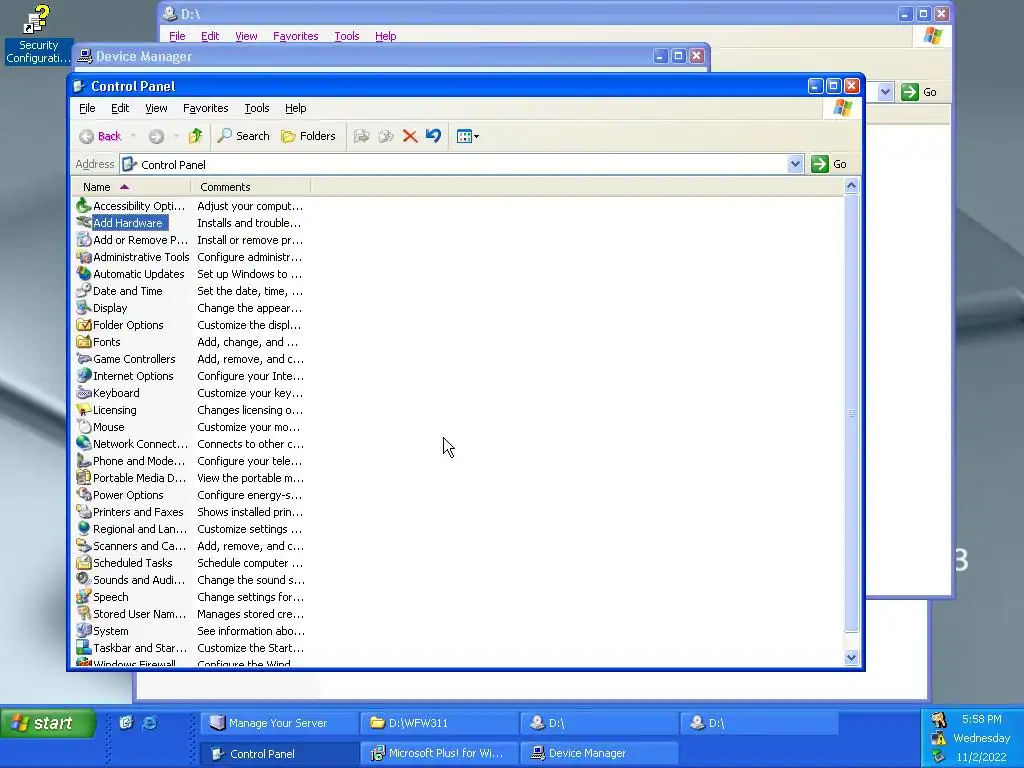This screenshot has height=768, width=1024.
Task: Click the scrollbar down arrow in list
Action: point(851,658)
